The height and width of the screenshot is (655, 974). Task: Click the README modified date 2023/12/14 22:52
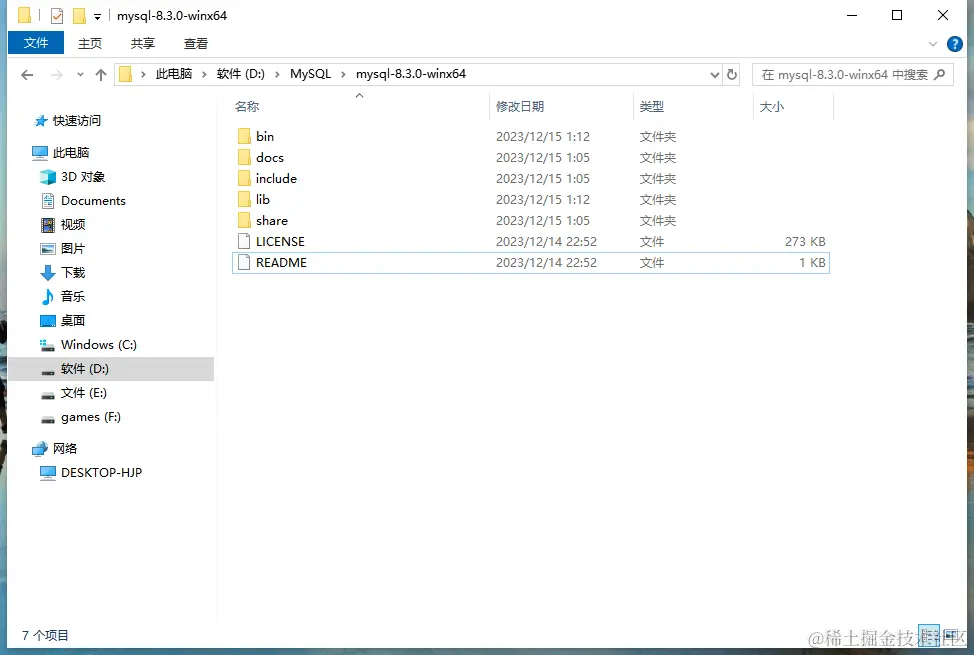[546, 263]
